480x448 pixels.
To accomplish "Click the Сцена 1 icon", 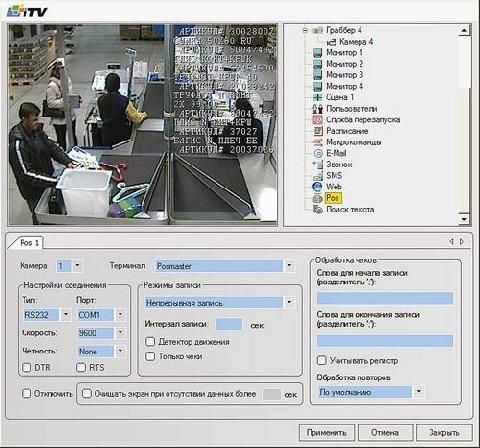I will [318, 97].
